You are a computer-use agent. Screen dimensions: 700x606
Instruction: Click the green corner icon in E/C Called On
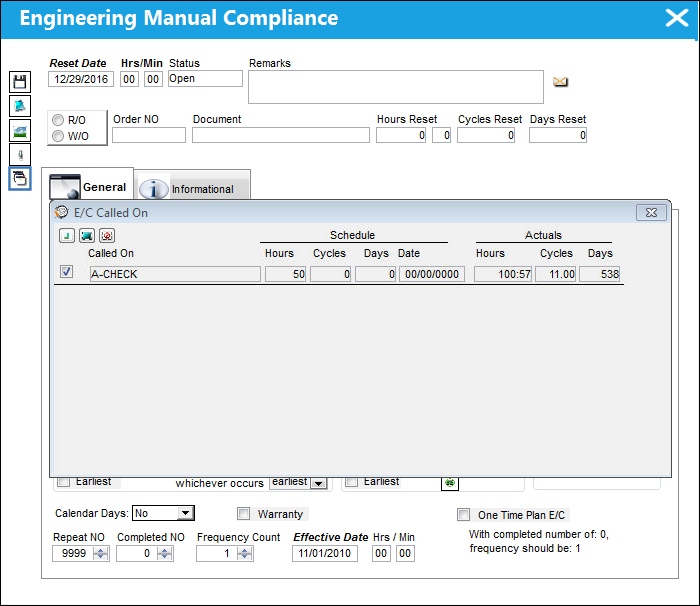point(67,235)
